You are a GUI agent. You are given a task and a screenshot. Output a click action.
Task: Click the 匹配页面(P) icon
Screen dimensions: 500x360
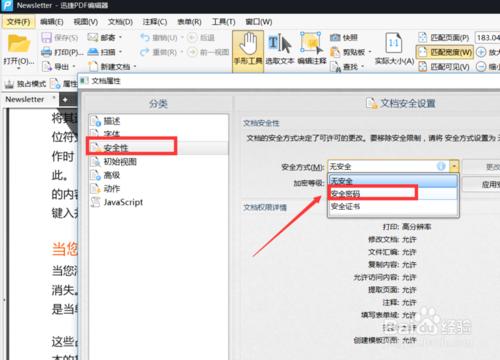pyautogui.click(x=423, y=37)
